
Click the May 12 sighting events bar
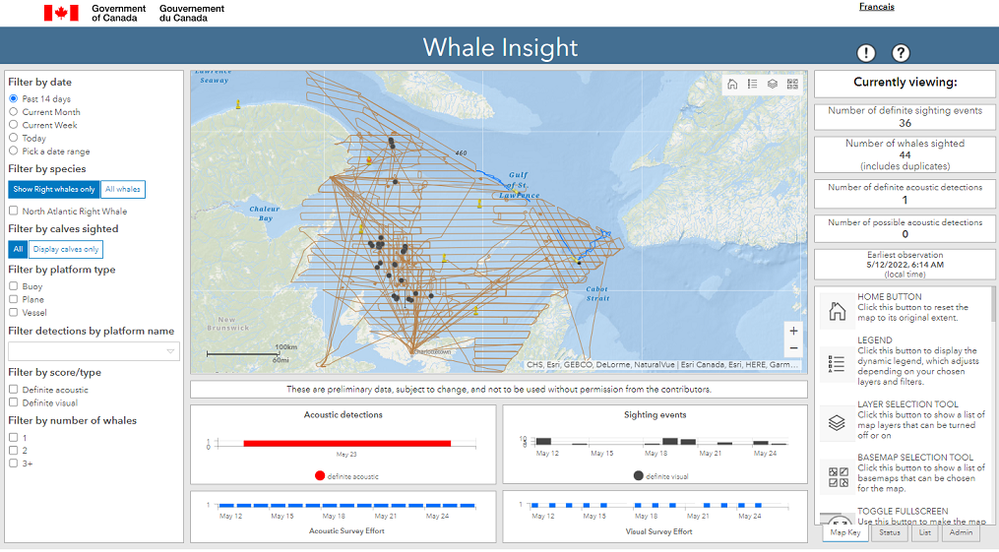click(x=543, y=441)
